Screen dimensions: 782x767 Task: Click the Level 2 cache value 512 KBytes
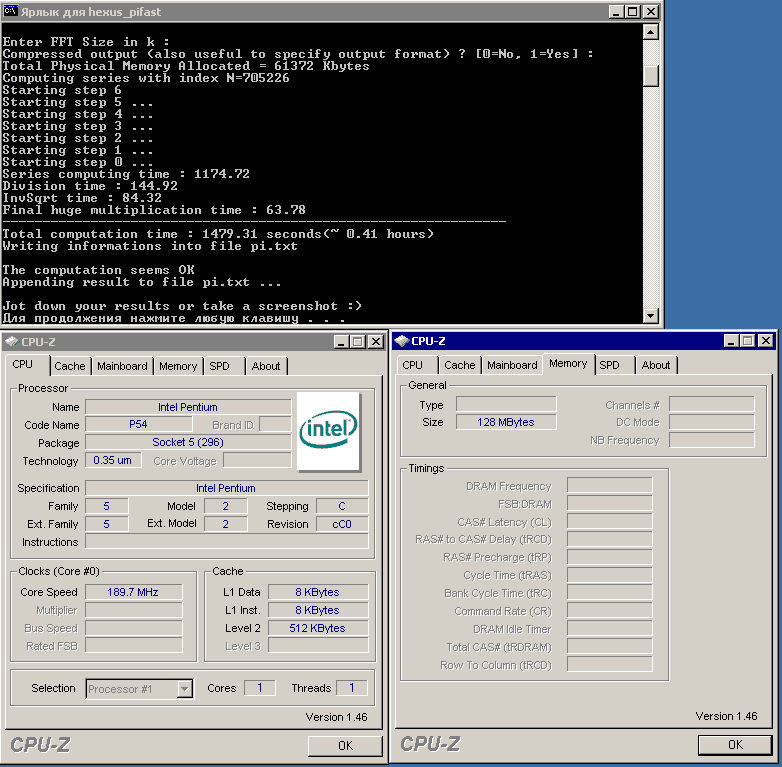pyautogui.click(x=318, y=628)
